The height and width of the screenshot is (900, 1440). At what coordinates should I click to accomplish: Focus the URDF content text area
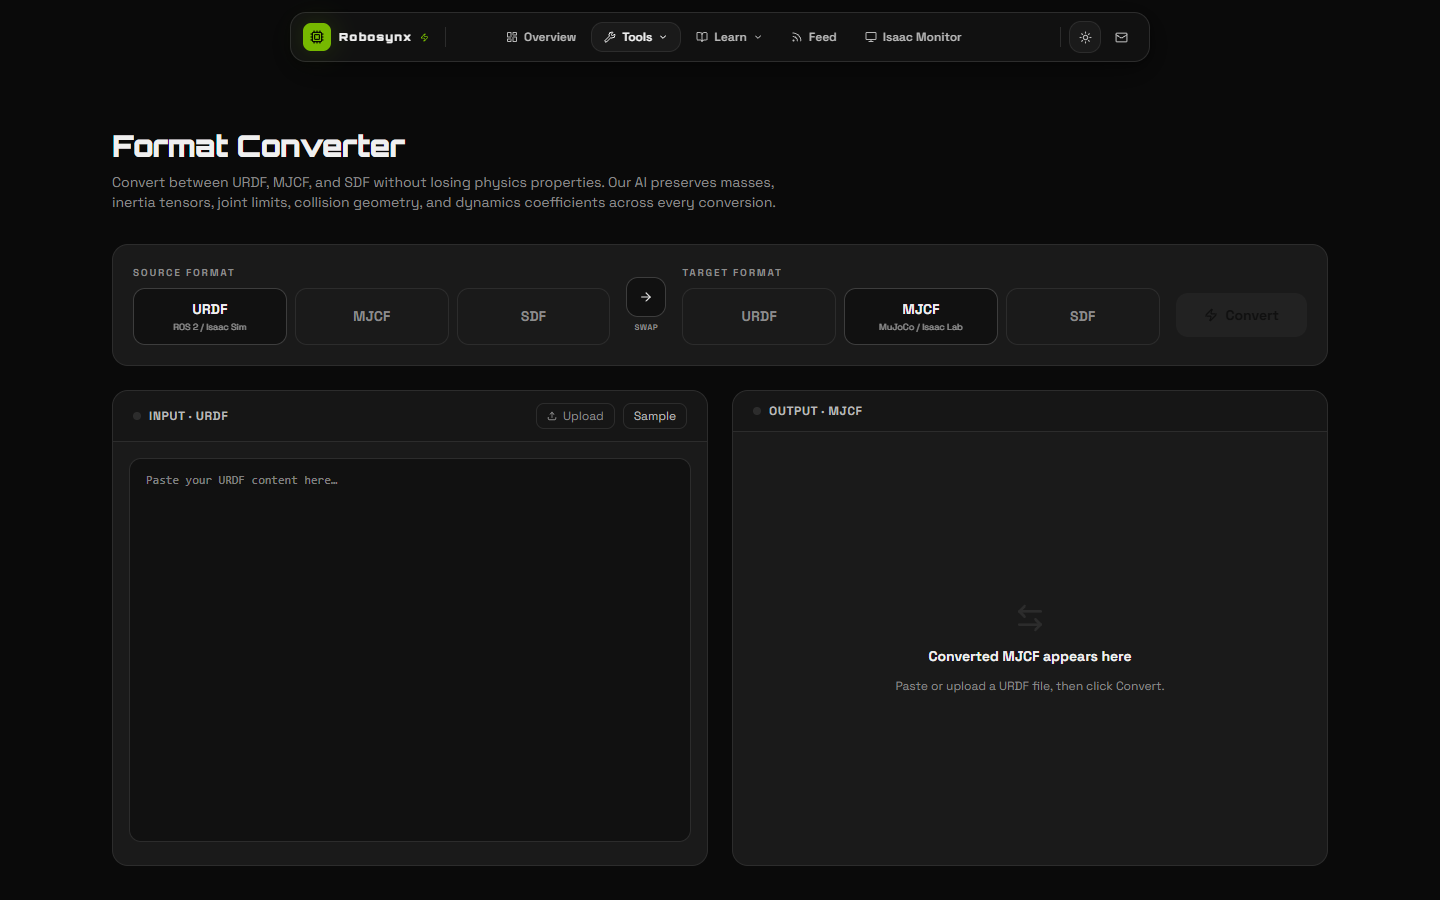410,650
